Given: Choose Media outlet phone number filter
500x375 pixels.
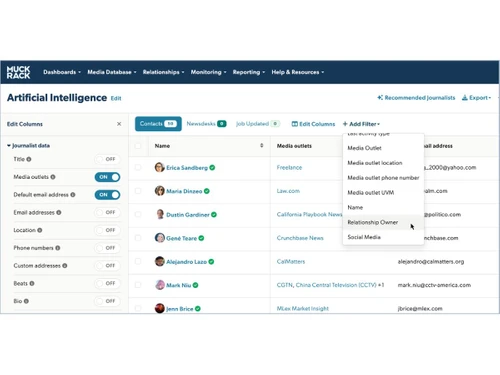Looking at the screenshot, I should pyautogui.click(x=383, y=178).
